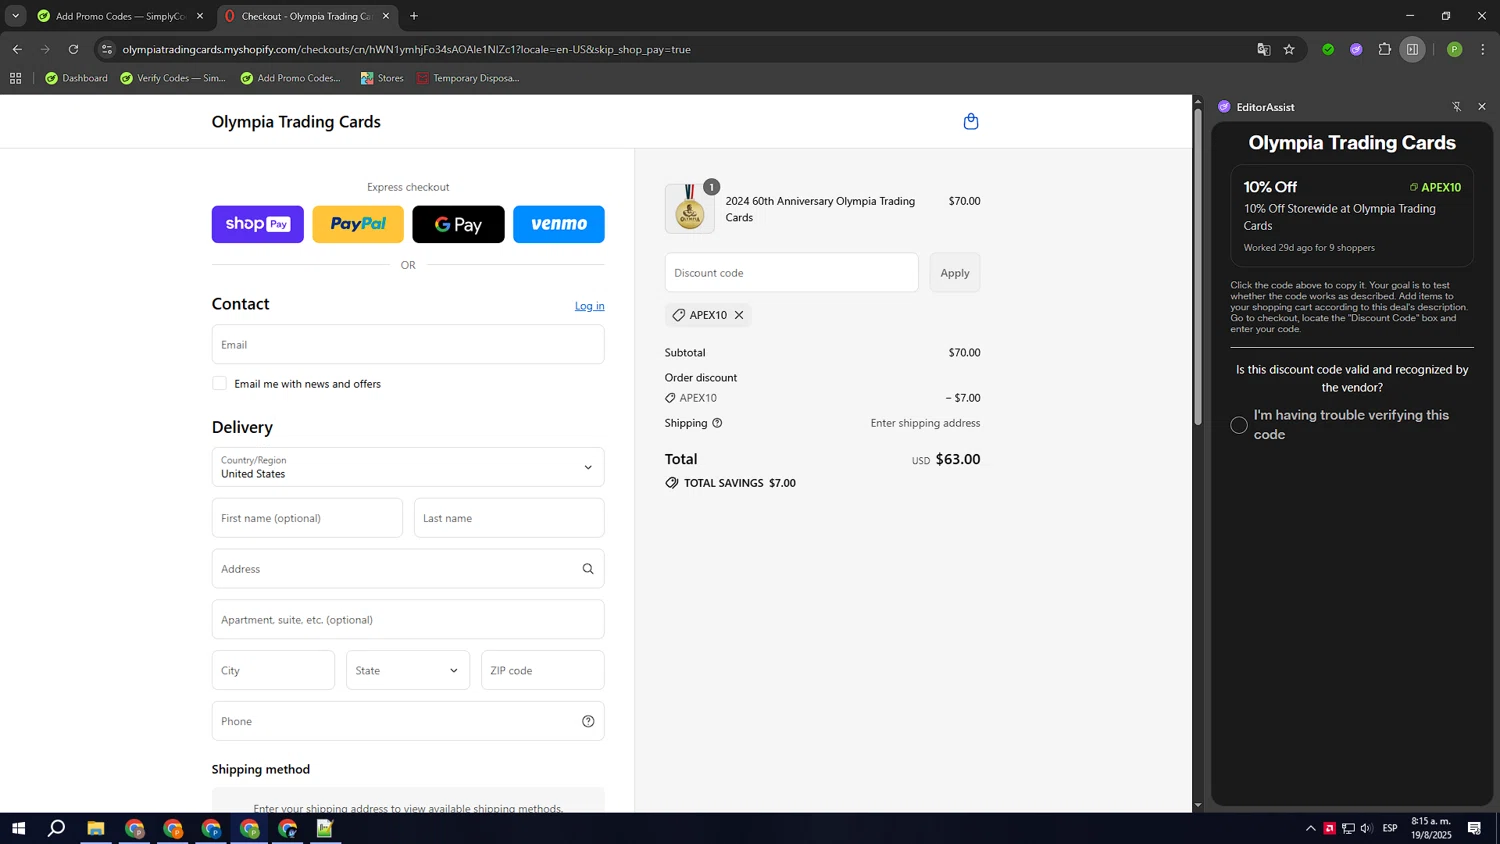
Task: Open the Verify Codes bookmark
Action: point(173,78)
